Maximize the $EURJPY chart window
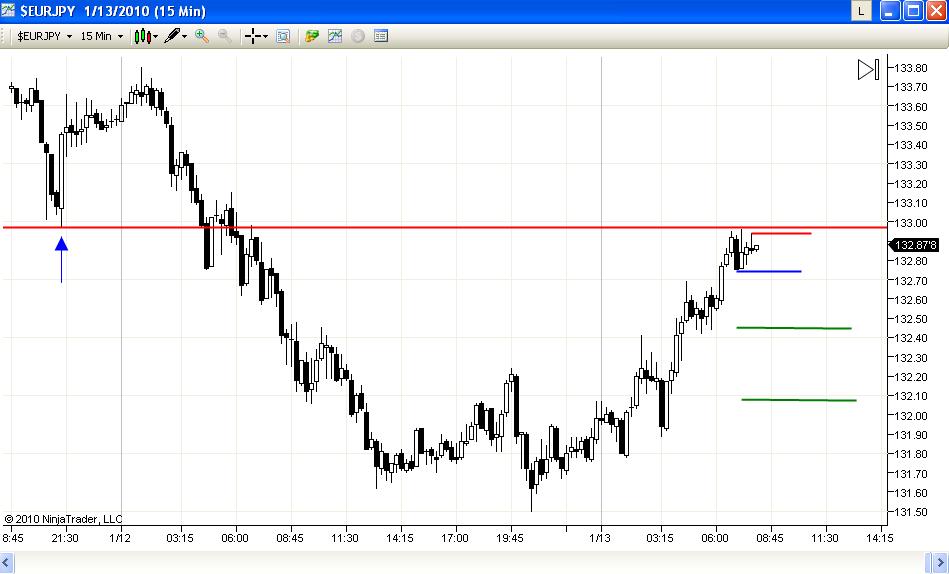Image resolution: width=949 pixels, height=574 pixels. 913,11
